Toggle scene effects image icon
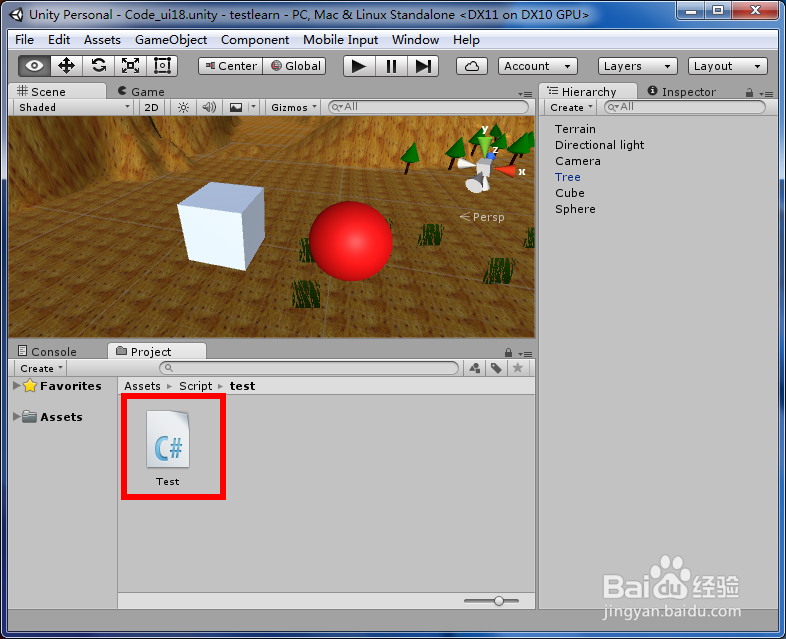Viewport: 786px width, 639px height. click(x=236, y=107)
